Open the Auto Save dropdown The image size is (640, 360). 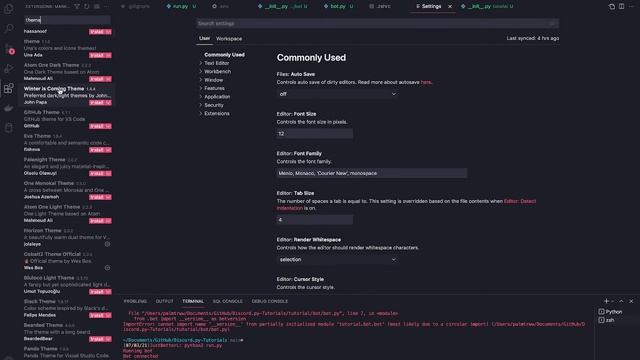(x=337, y=94)
